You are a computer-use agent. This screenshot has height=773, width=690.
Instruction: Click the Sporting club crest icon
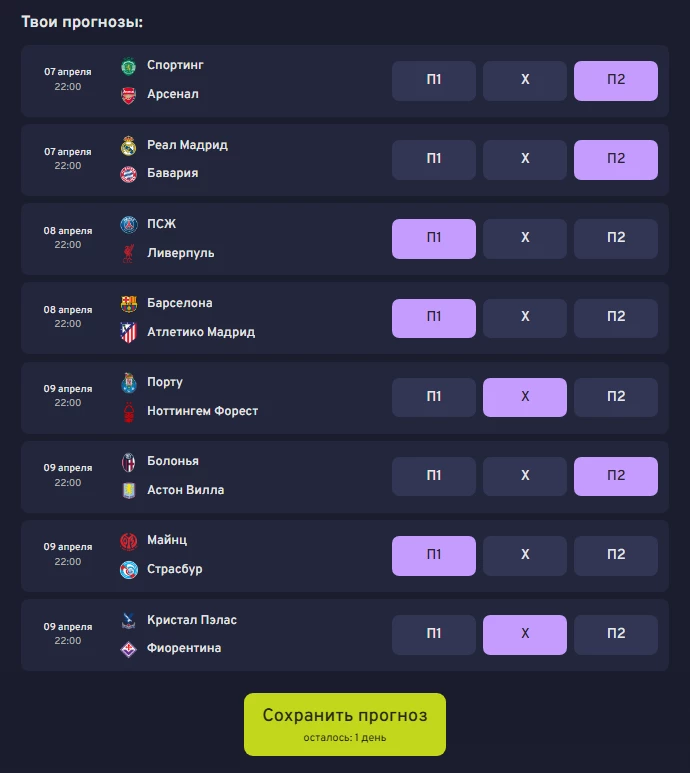tap(128, 67)
